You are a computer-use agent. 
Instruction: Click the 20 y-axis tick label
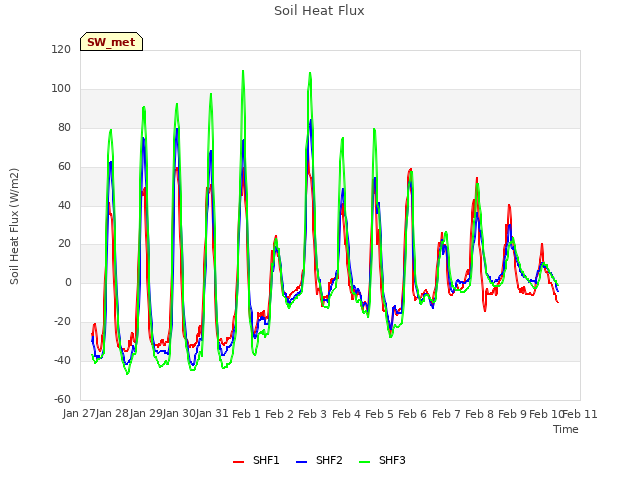[64, 244]
